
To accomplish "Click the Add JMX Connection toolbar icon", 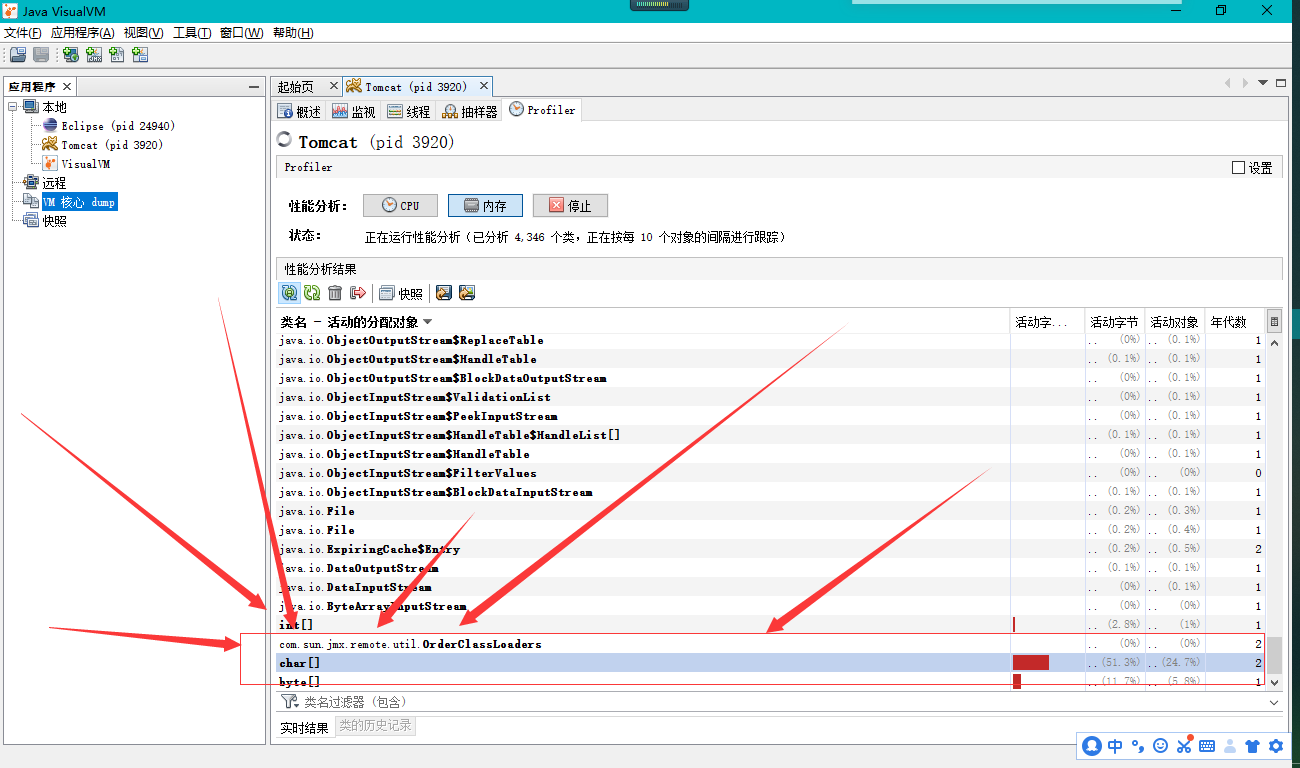I will click(94, 55).
